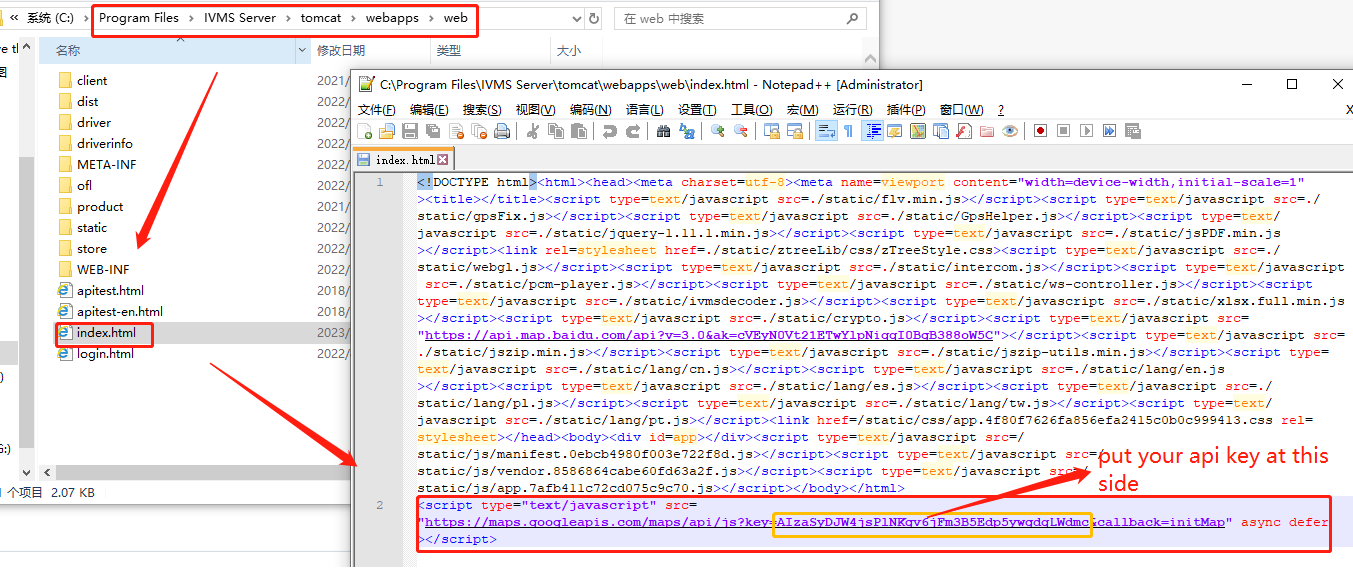Open the 编辑(E) menu
1353x570 pixels.
(429, 110)
